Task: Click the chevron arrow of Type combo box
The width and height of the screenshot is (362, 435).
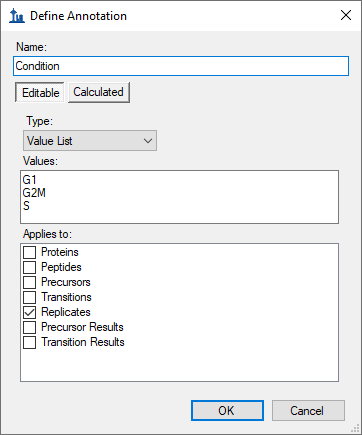Action: (148, 141)
